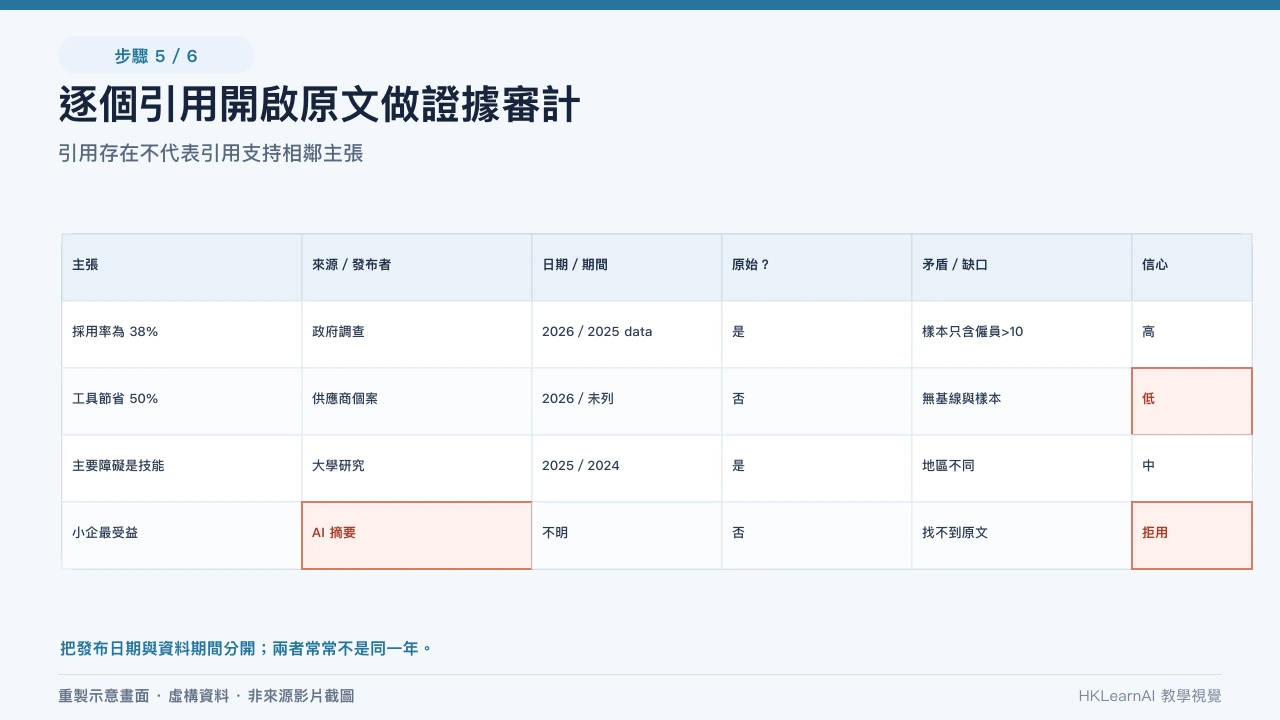Click the subtitle 引用存在不代表引用支持相鄰主張
This screenshot has height=720, width=1280.
tap(210, 153)
